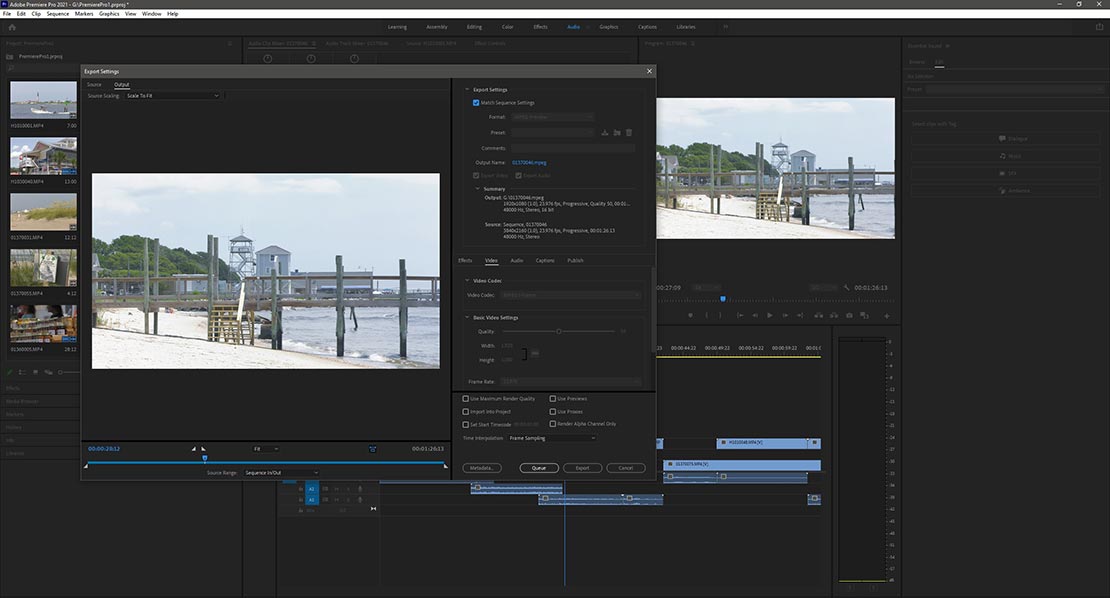Click the Step Forward icon in Program monitor

[784, 315]
